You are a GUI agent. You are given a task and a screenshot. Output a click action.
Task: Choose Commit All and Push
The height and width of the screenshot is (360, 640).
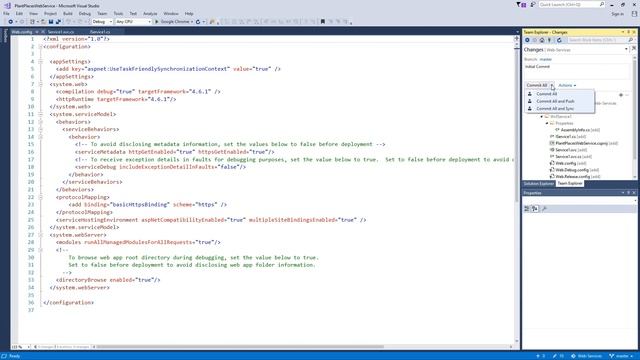[x=559, y=101]
